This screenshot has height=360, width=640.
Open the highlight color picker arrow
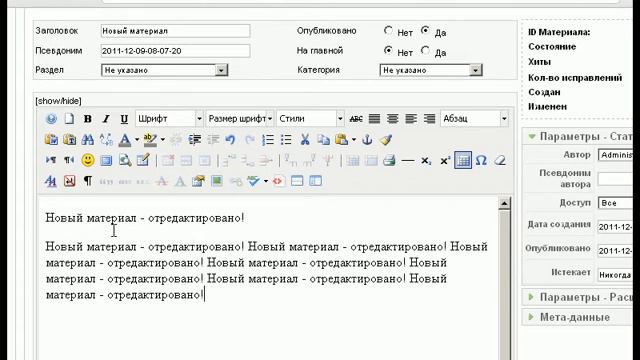tap(162, 140)
